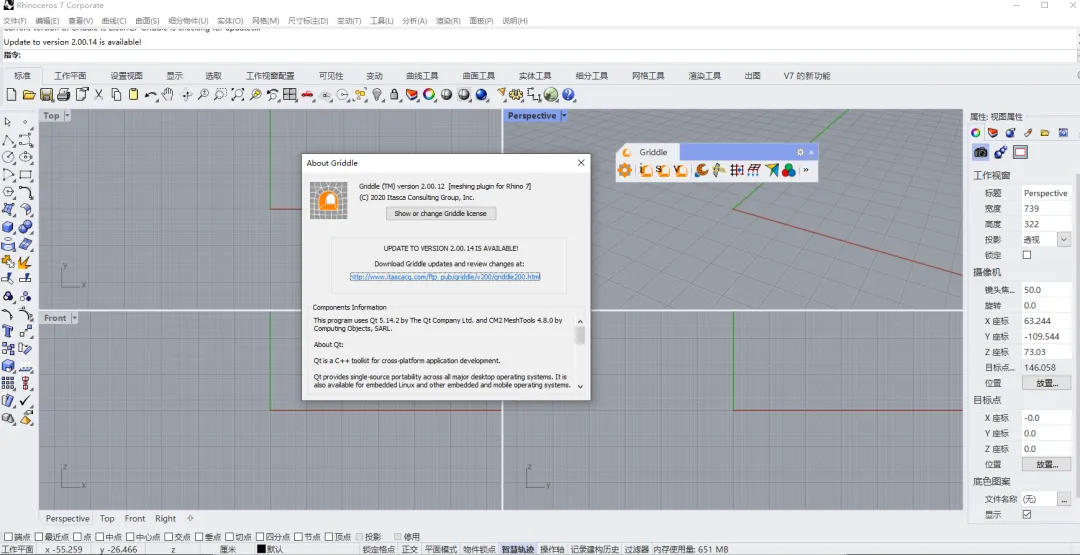The height and width of the screenshot is (555, 1080).
Task: Click the lightbulb hide objects icon
Action: tap(377, 95)
